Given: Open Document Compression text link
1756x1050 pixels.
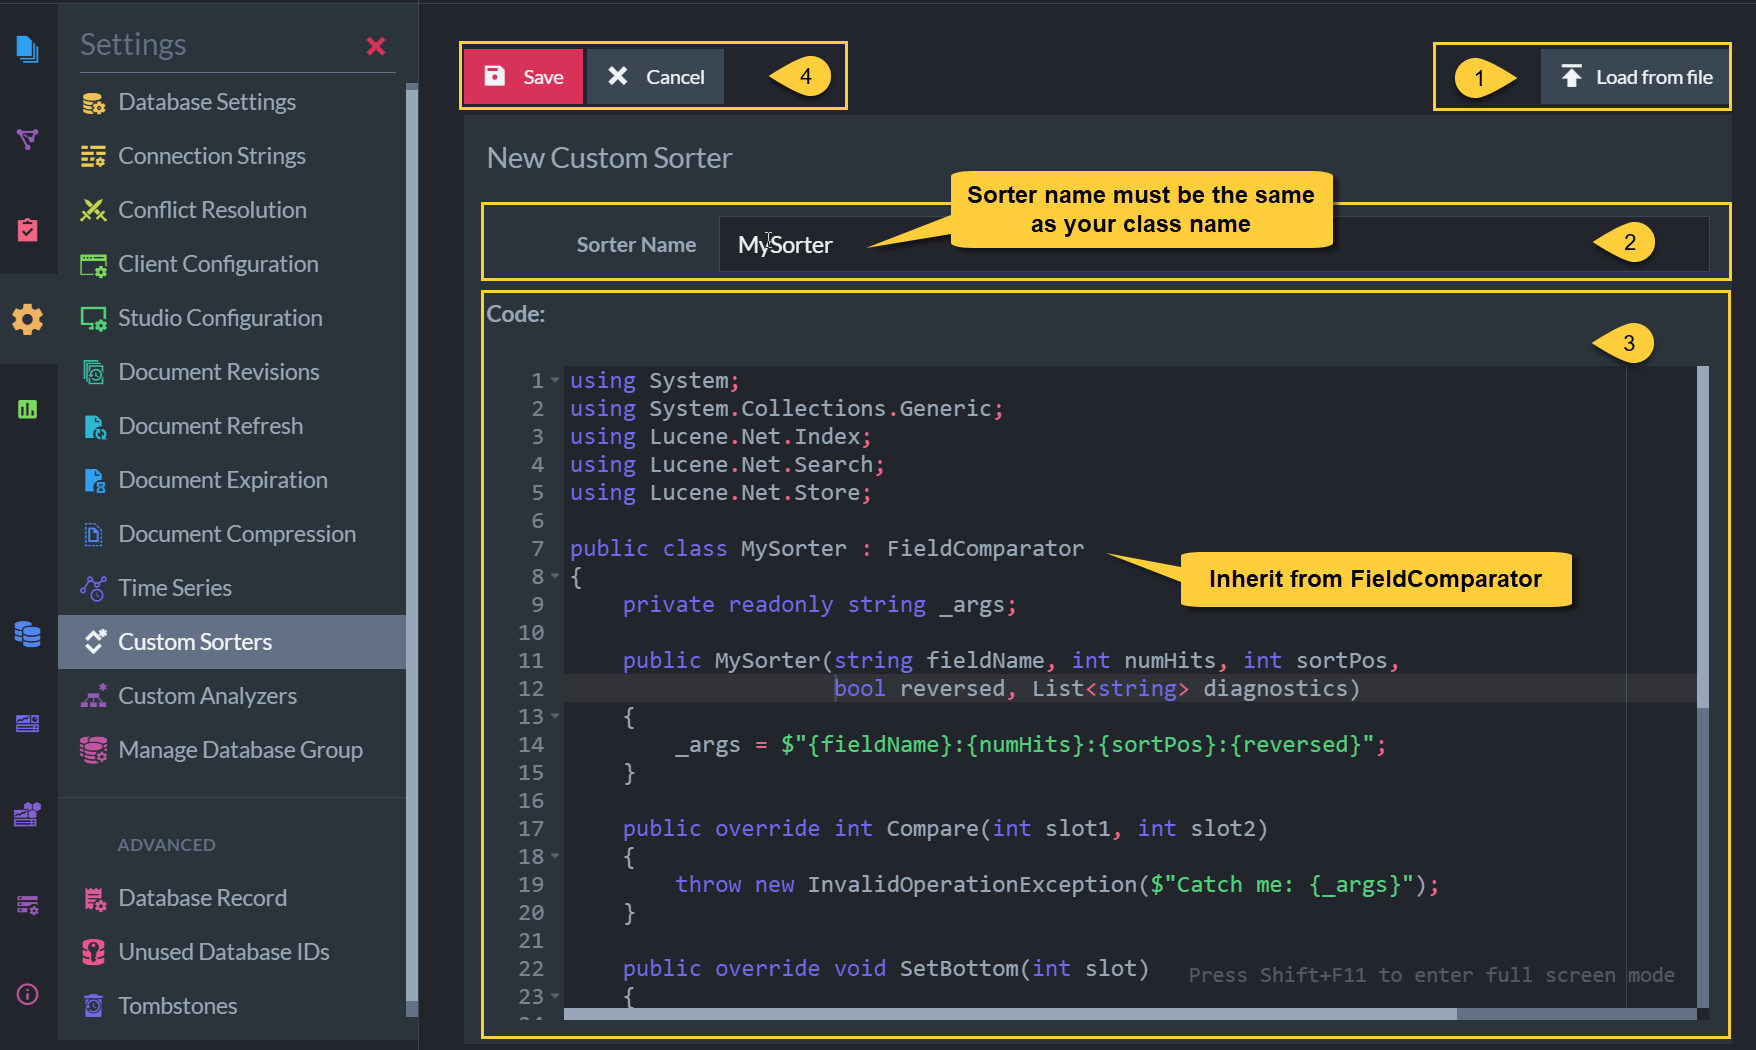Looking at the screenshot, I should click(x=237, y=534).
